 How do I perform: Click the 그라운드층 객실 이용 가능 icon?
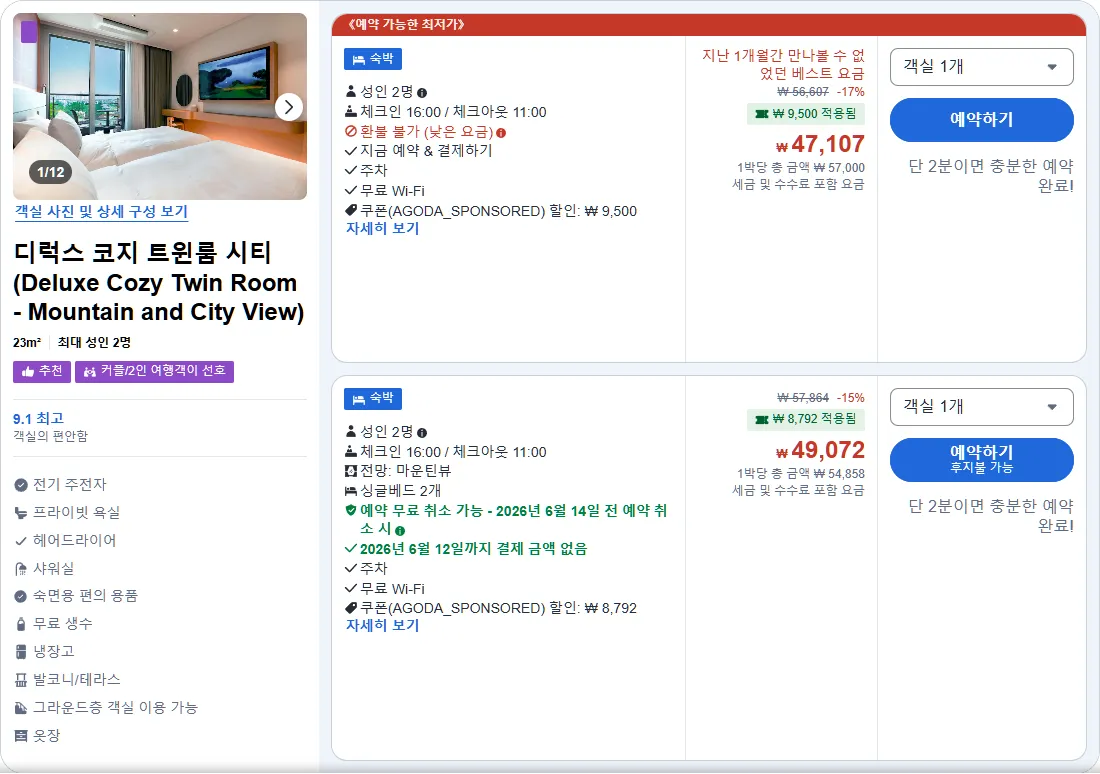(21, 708)
